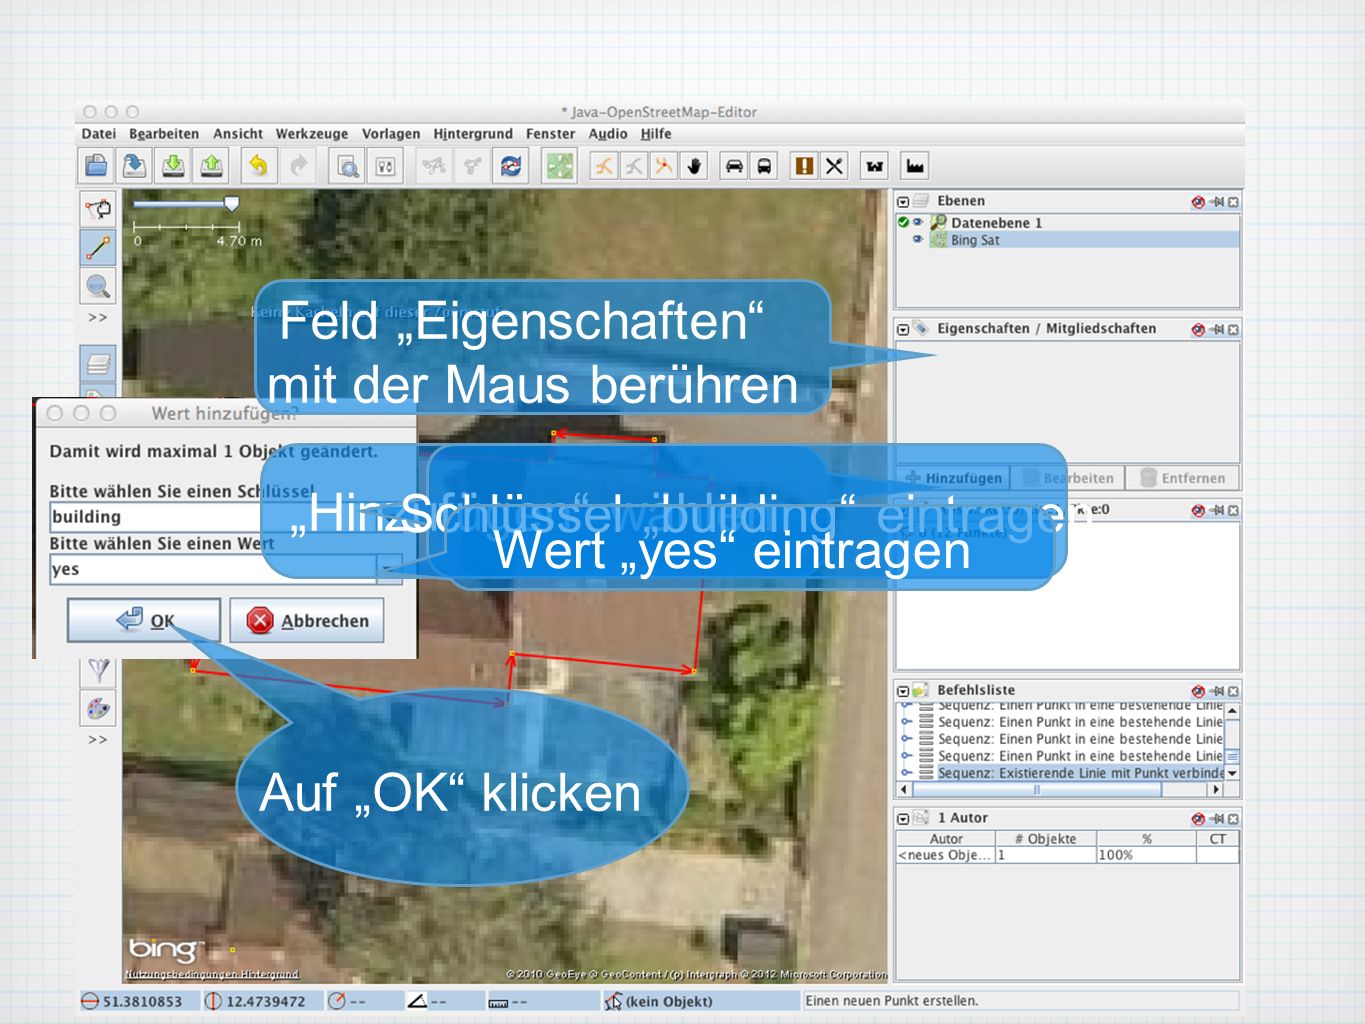
Task: Expand selected Sequenz Existierende Linie tree node
Action: [906, 773]
